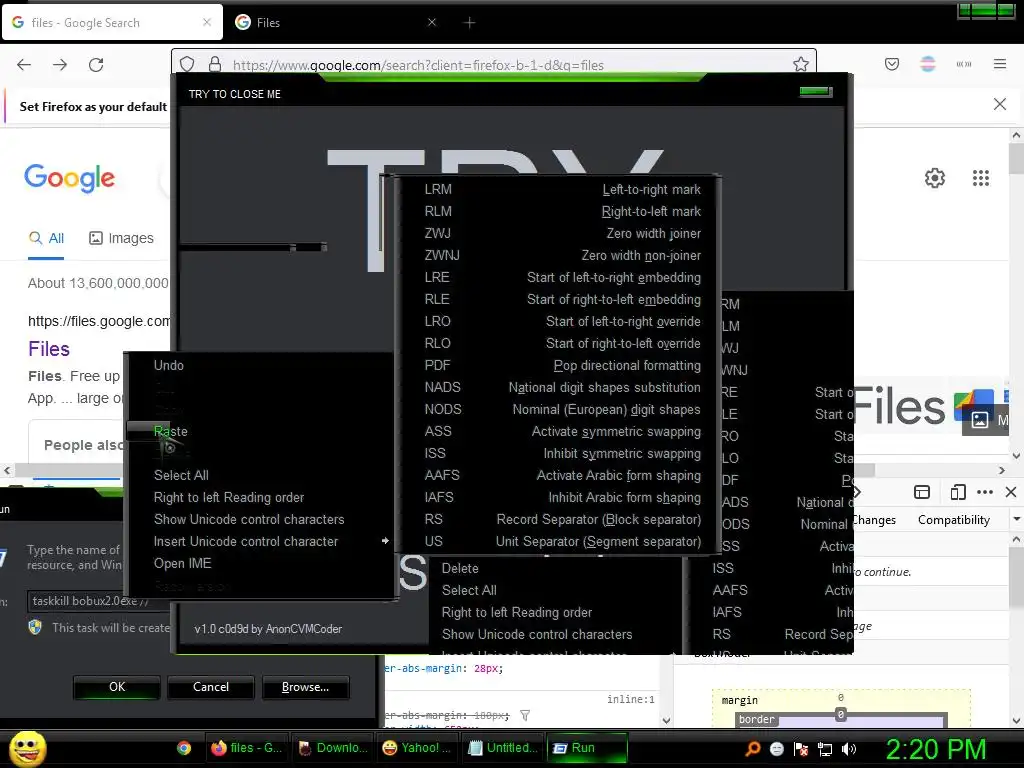This screenshot has width=1024, height=768.
Task: Click the image icon on Files thumbnail
Action: click(979, 420)
